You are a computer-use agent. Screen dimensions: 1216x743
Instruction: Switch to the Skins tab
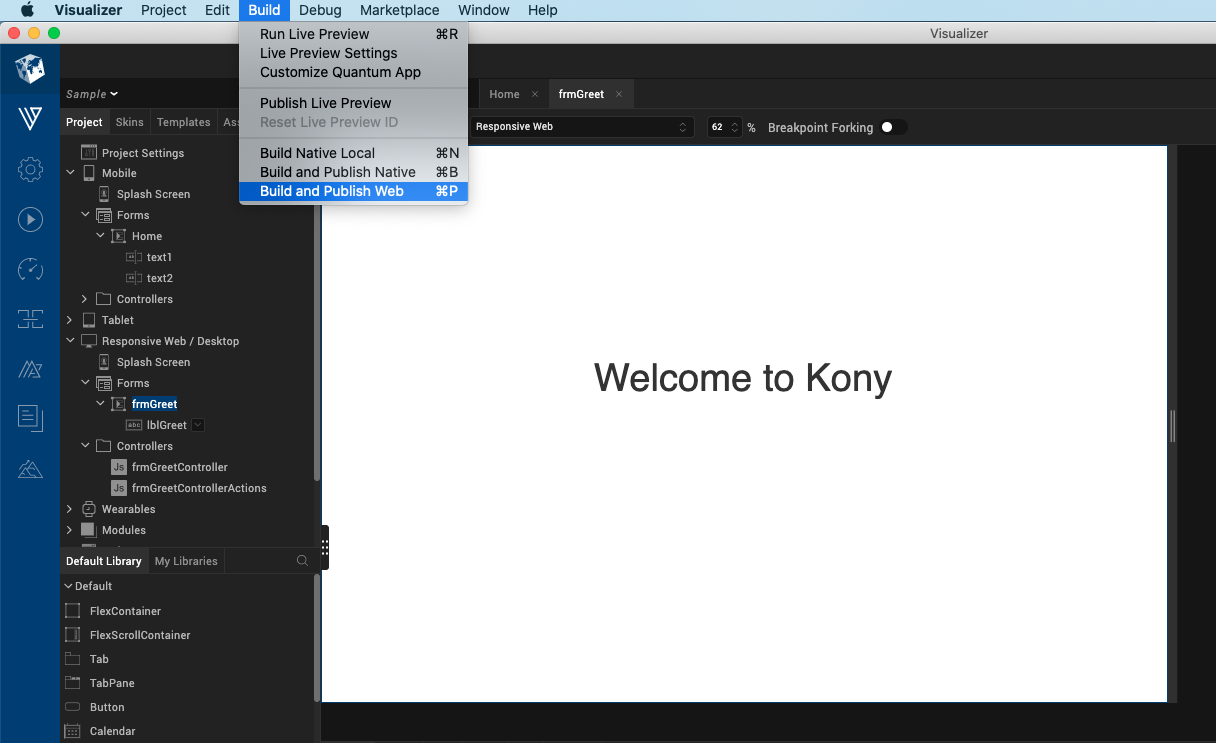tap(129, 122)
